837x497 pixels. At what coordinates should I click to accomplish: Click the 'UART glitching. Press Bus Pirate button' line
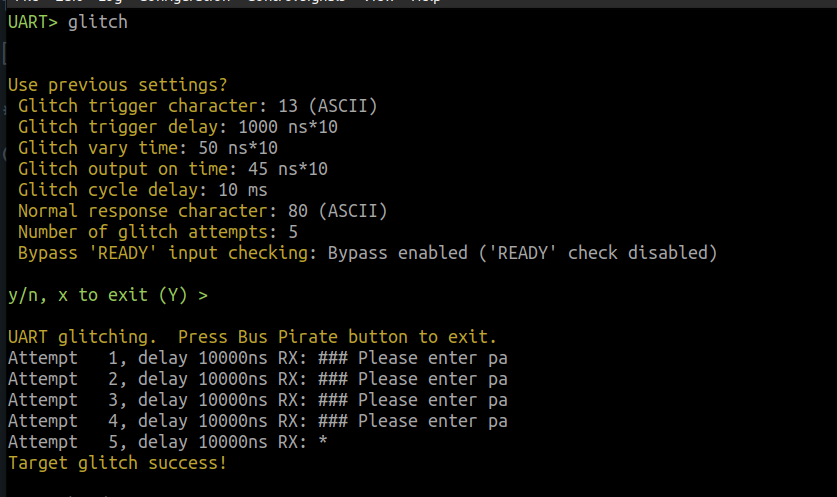252,337
